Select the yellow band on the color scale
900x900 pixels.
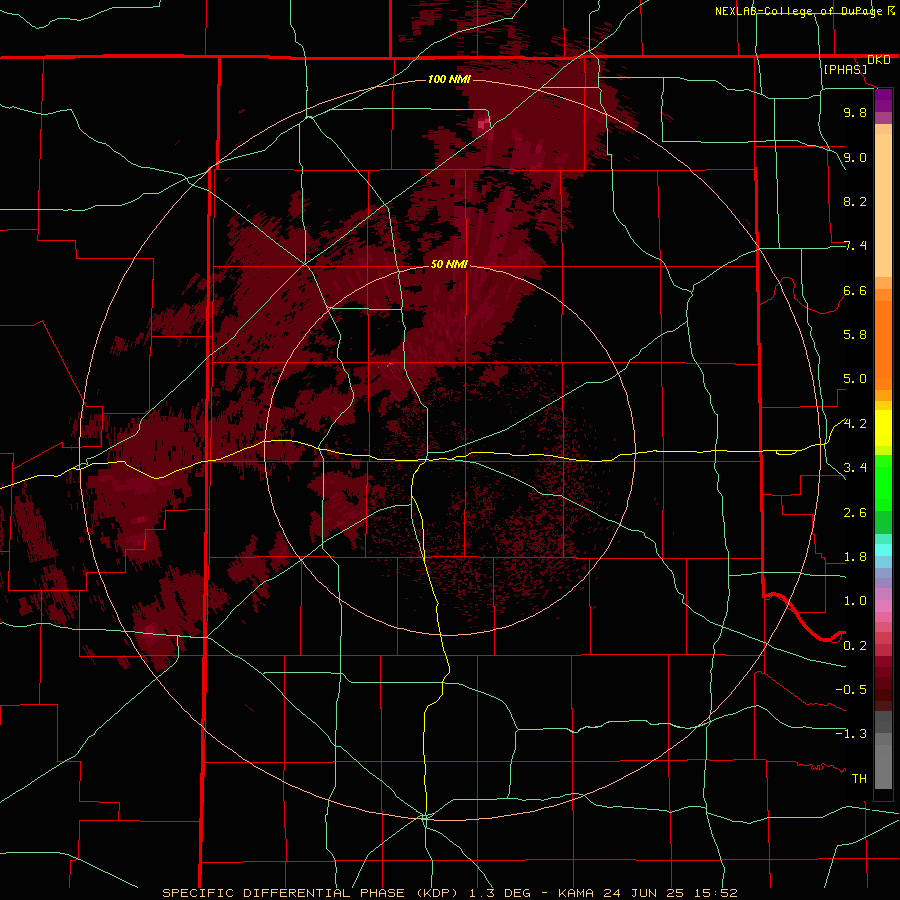click(x=883, y=428)
